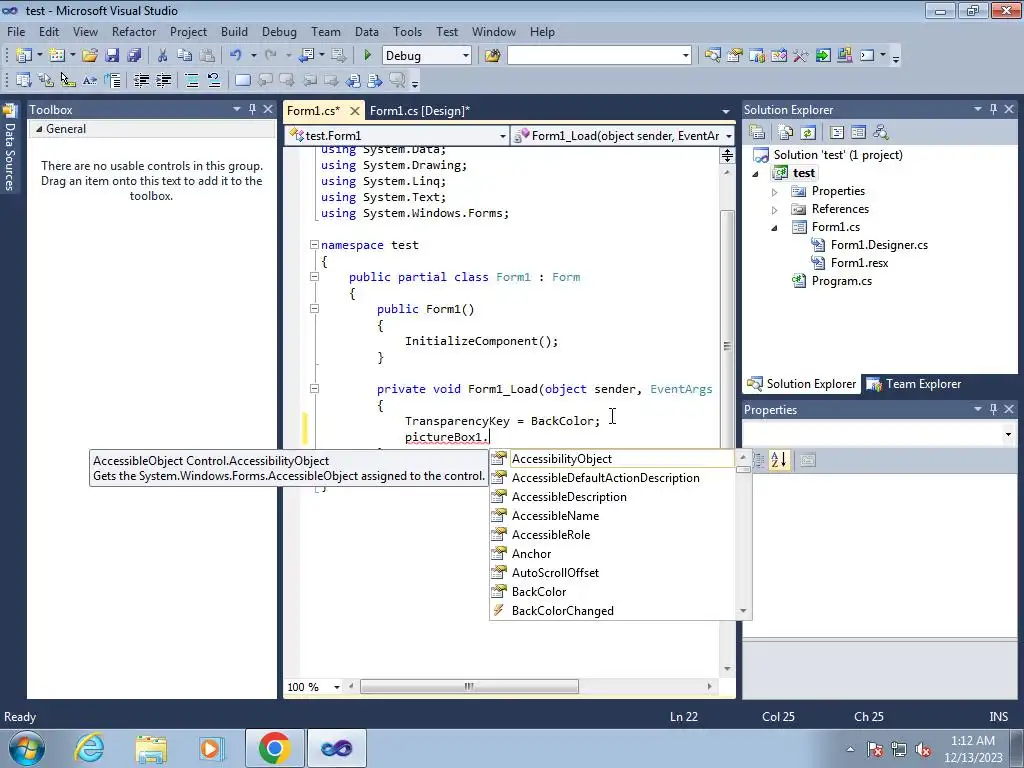Open the Debug menu
Screen dimensions: 1024x768
point(279,31)
